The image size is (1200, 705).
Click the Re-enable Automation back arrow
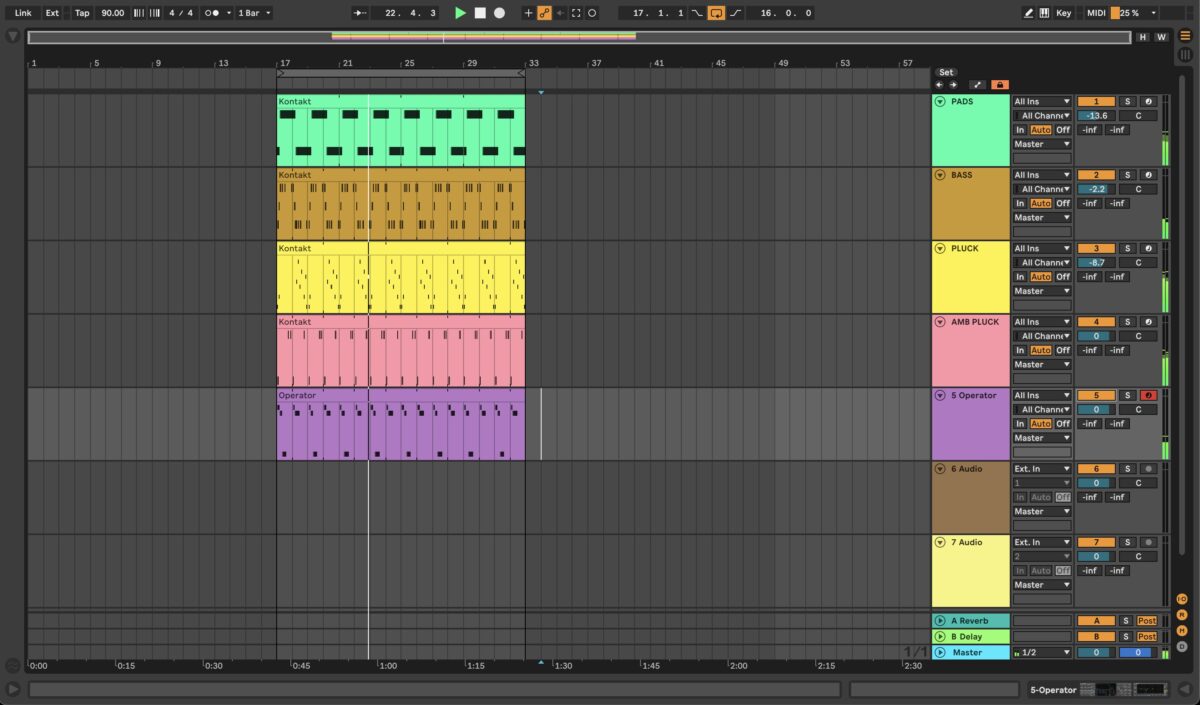pos(560,13)
